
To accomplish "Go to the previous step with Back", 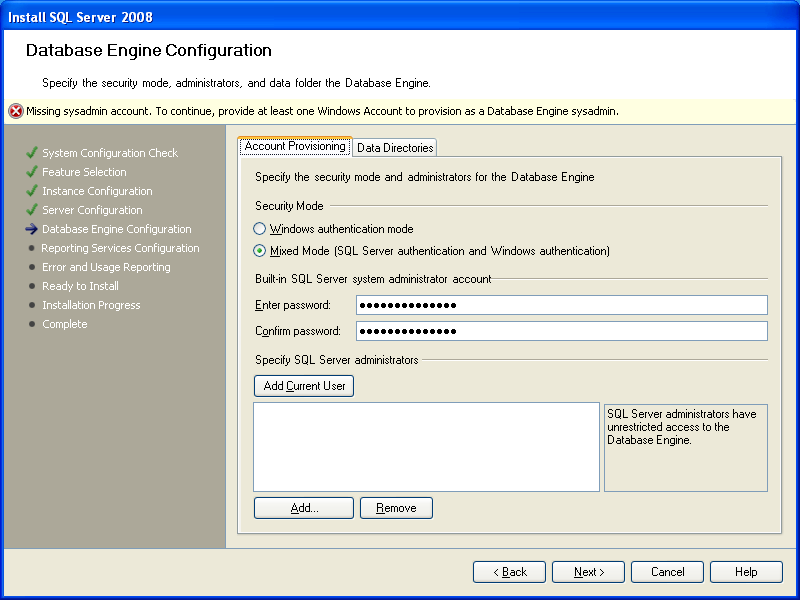I will [x=509, y=572].
